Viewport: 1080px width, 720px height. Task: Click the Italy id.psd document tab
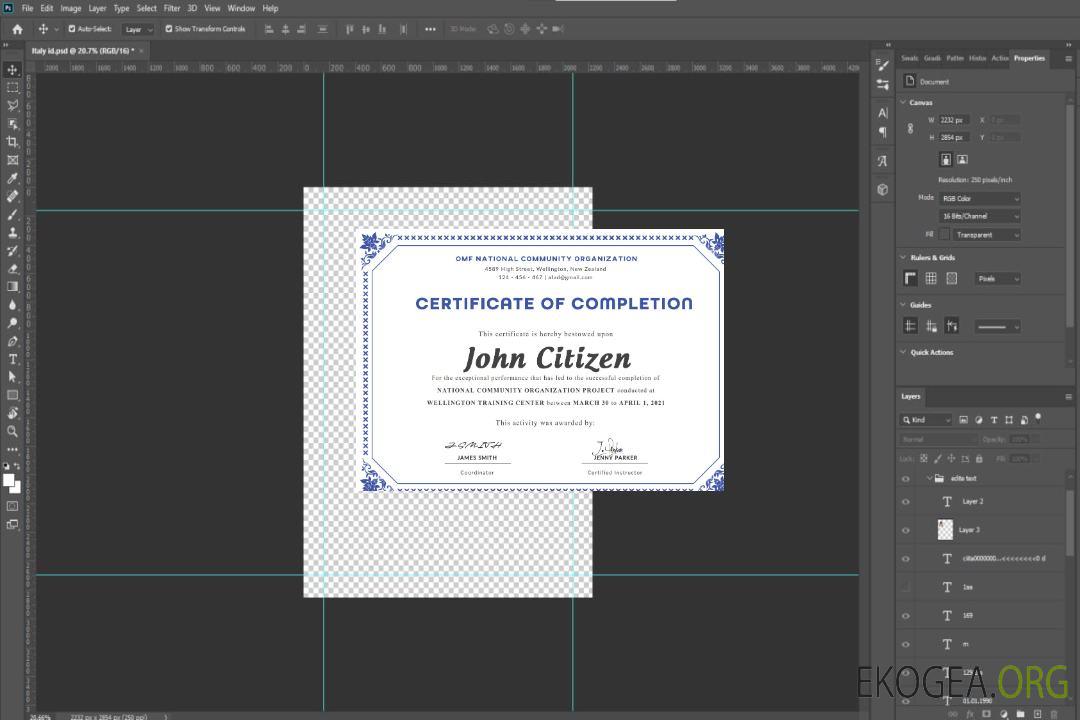tap(82, 50)
